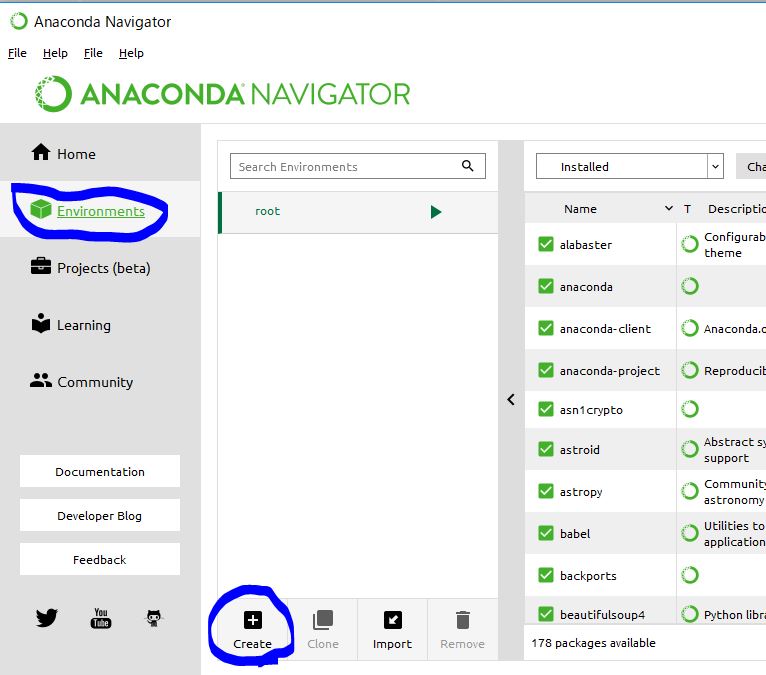Click the alabaster package type icon
This screenshot has width=766, height=675.
click(x=690, y=244)
